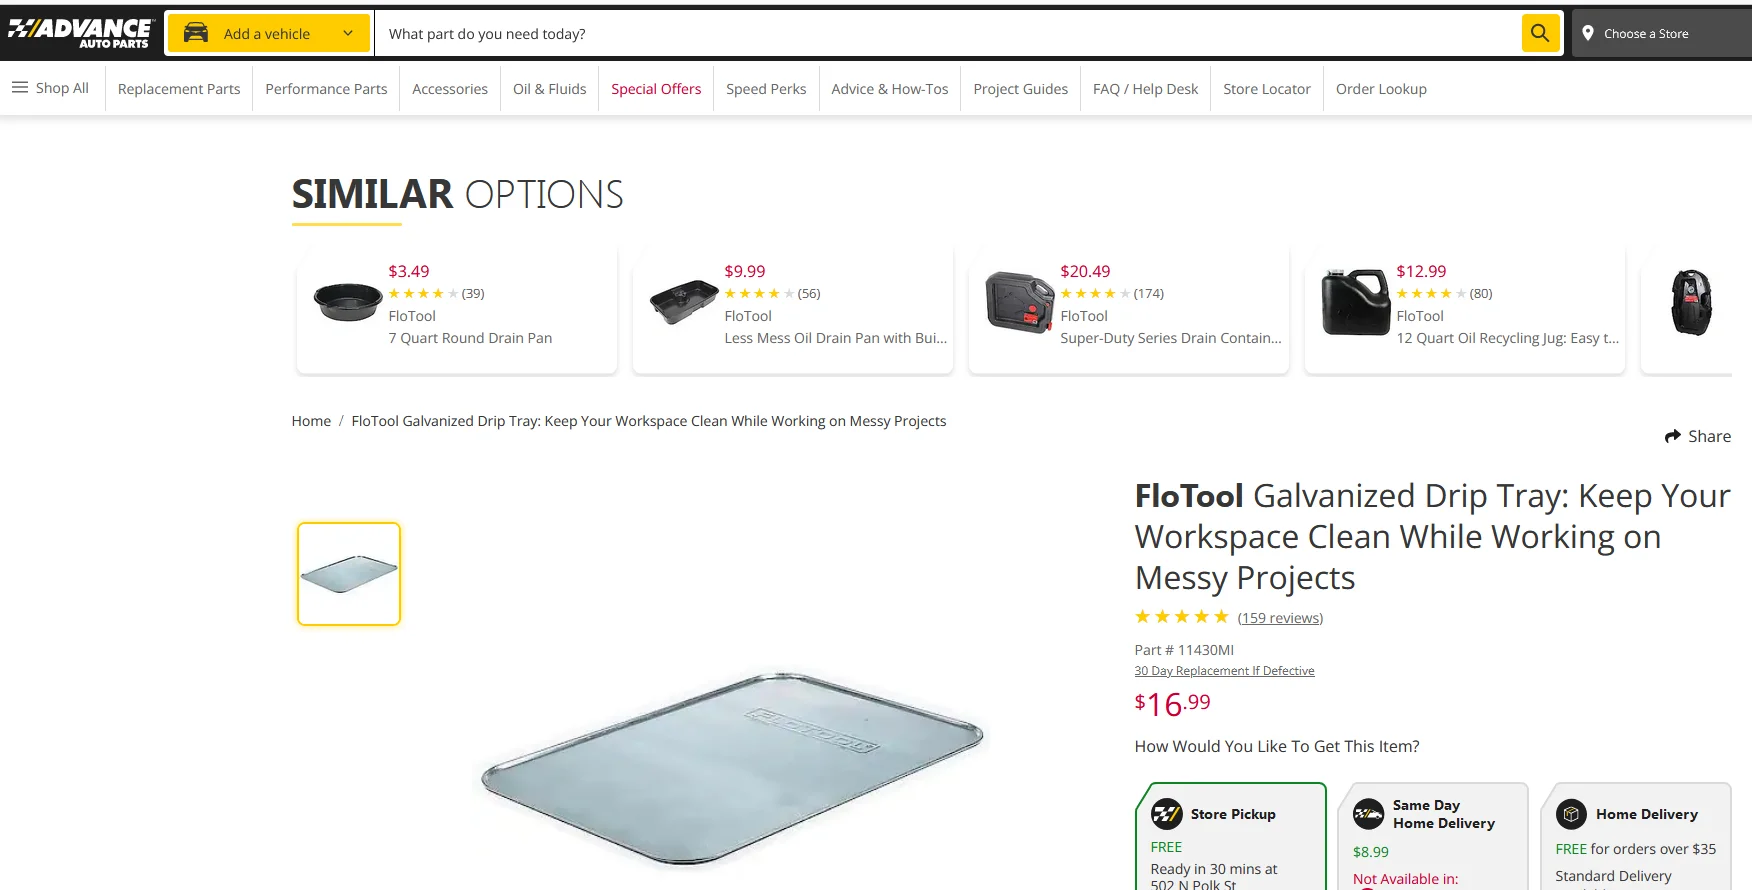Click the Home Delivery box icon
Image resolution: width=1752 pixels, height=890 pixels.
click(x=1571, y=814)
